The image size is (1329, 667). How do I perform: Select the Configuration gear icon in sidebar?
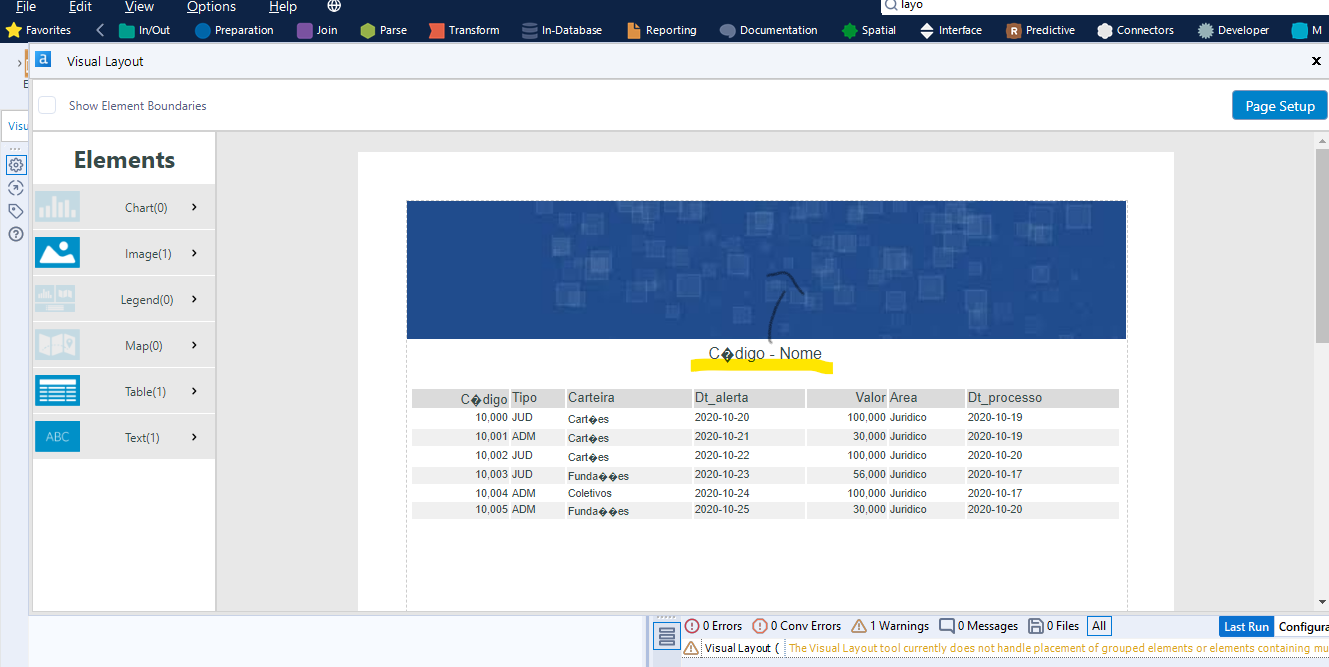pyautogui.click(x=16, y=164)
